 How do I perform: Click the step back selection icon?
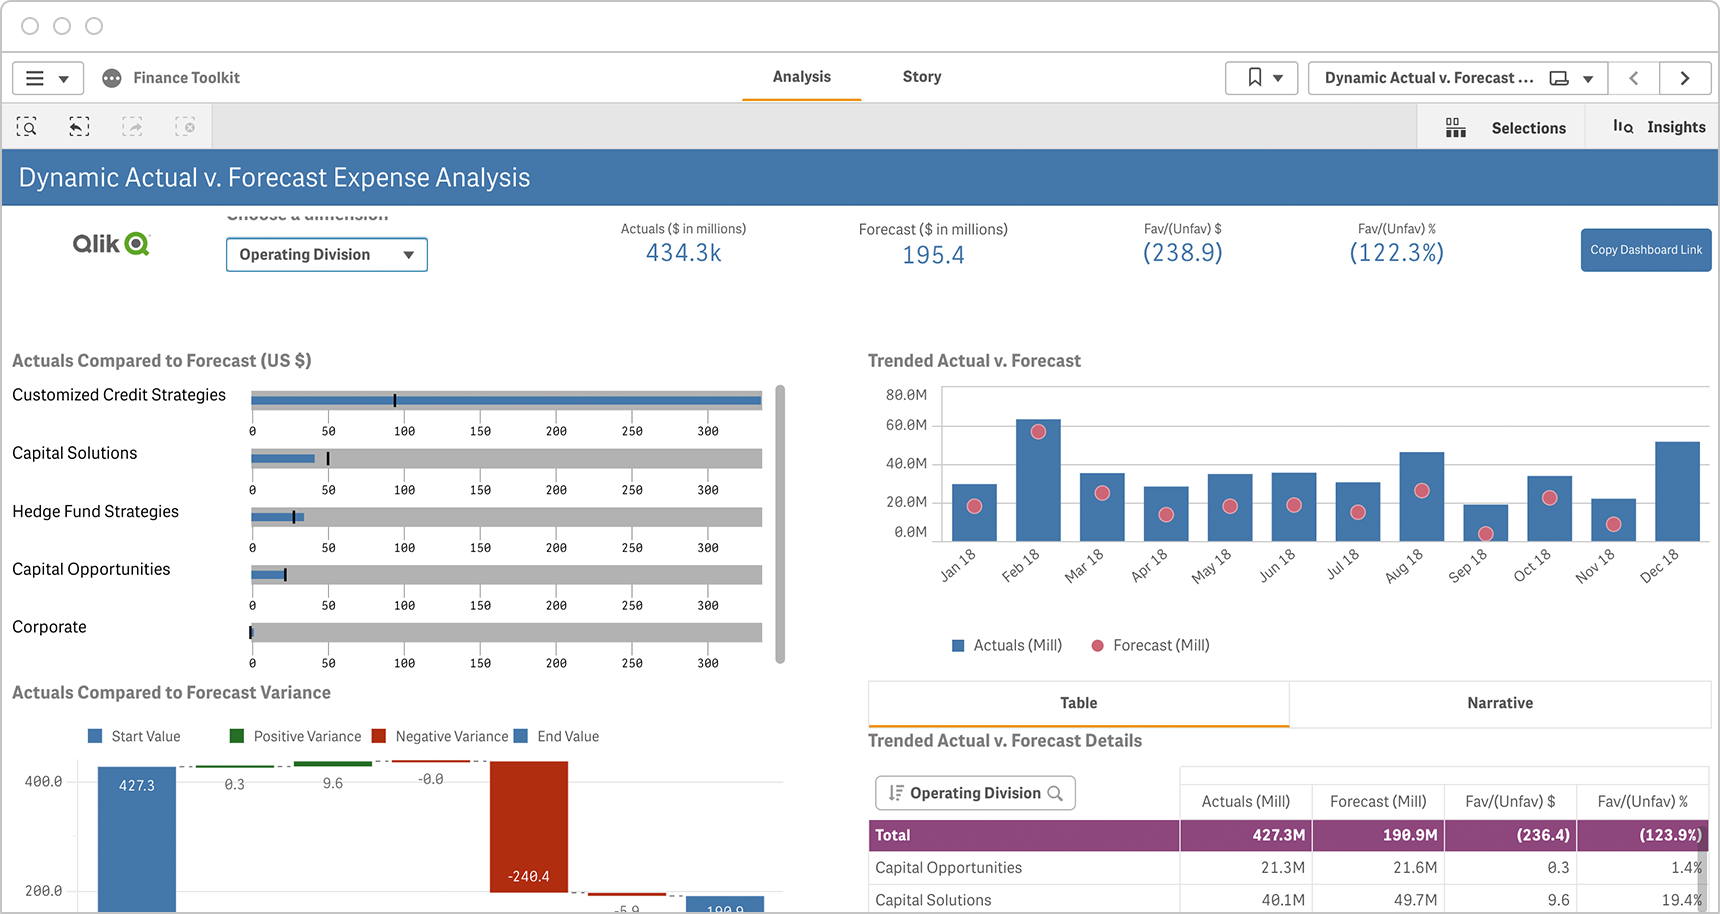coord(79,127)
